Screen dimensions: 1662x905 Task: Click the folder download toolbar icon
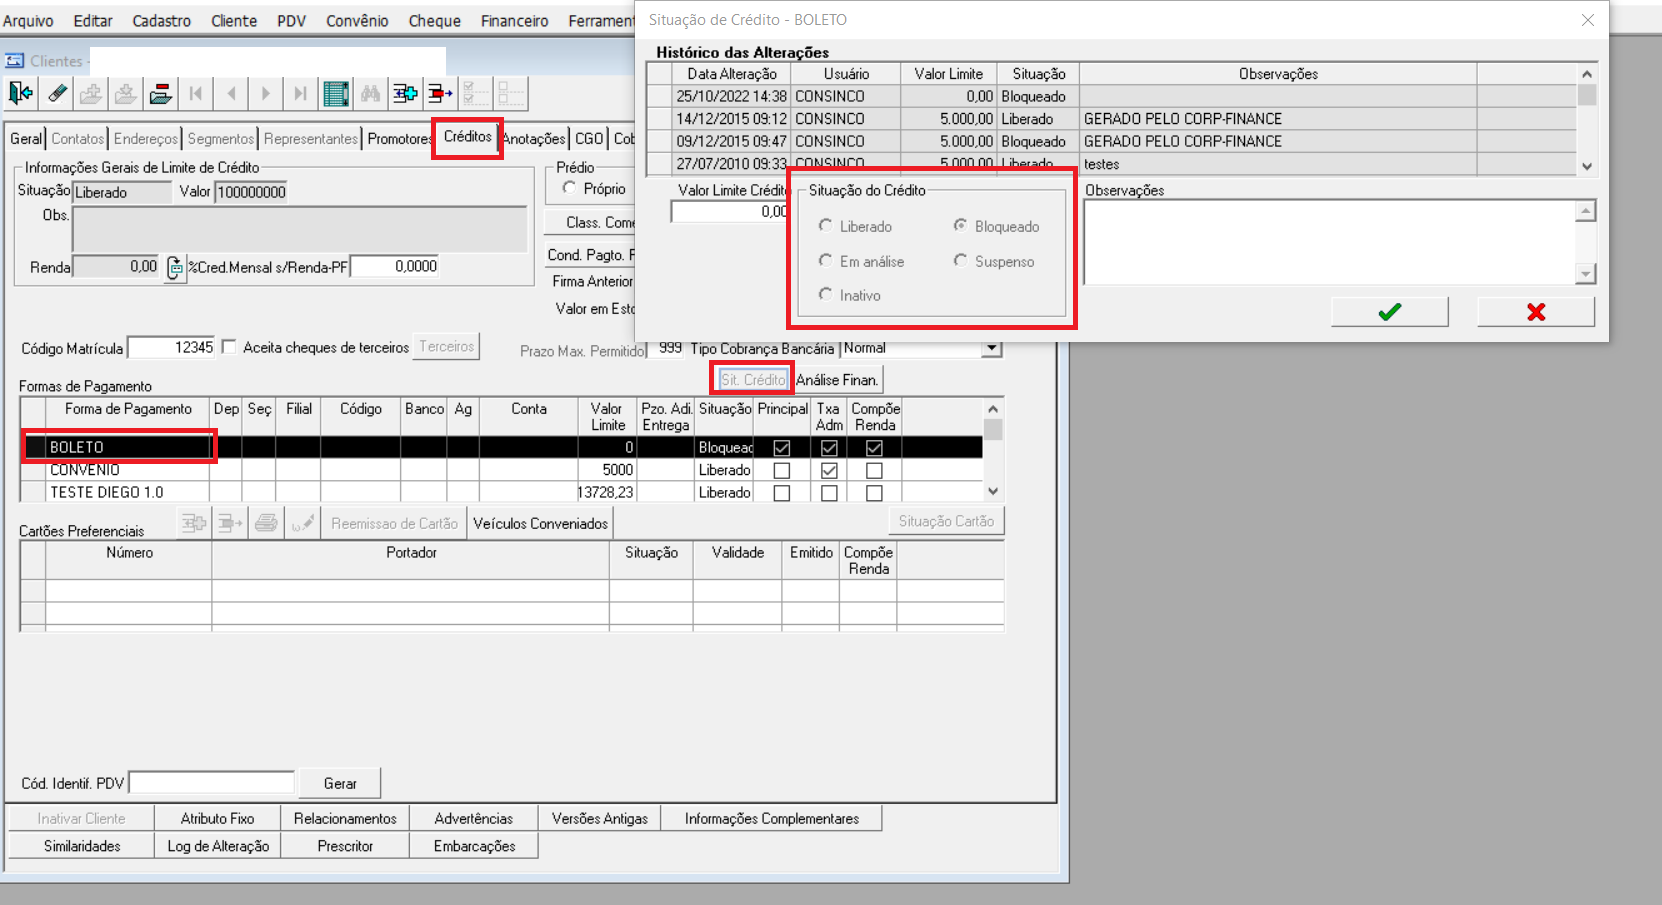tap(125, 94)
